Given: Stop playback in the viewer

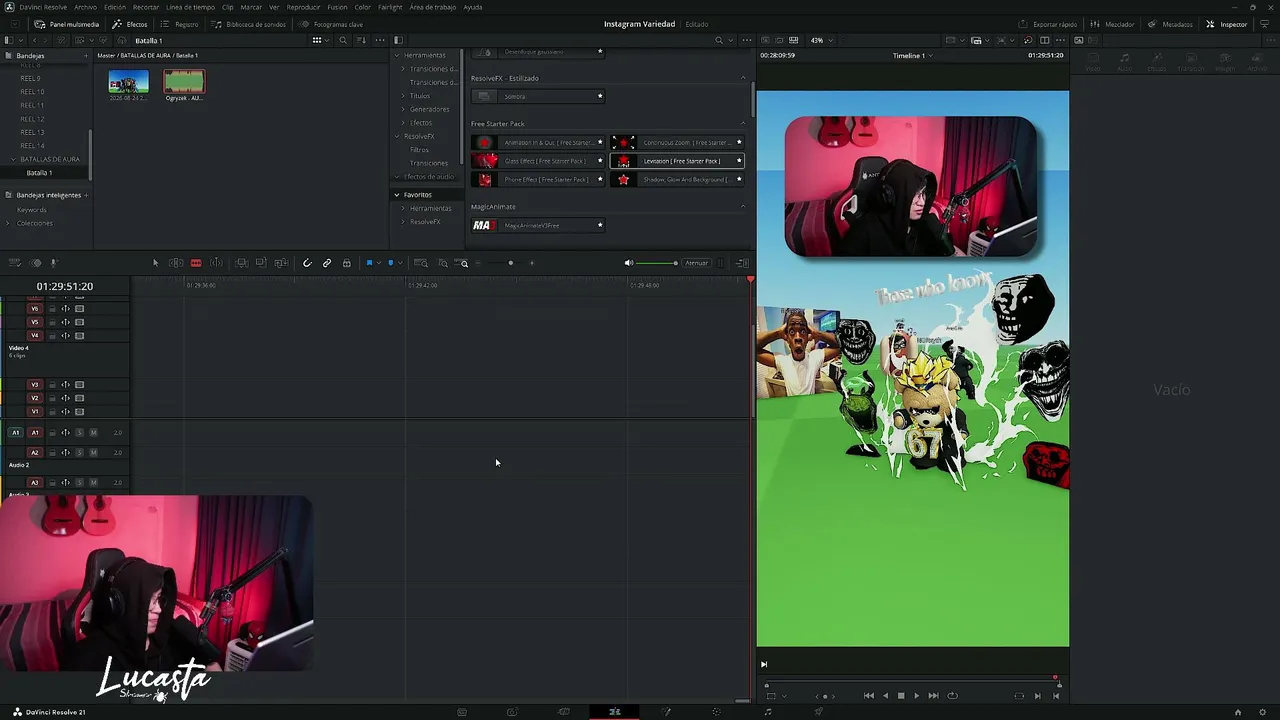Looking at the screenshot, I should (x=901, y=696).
